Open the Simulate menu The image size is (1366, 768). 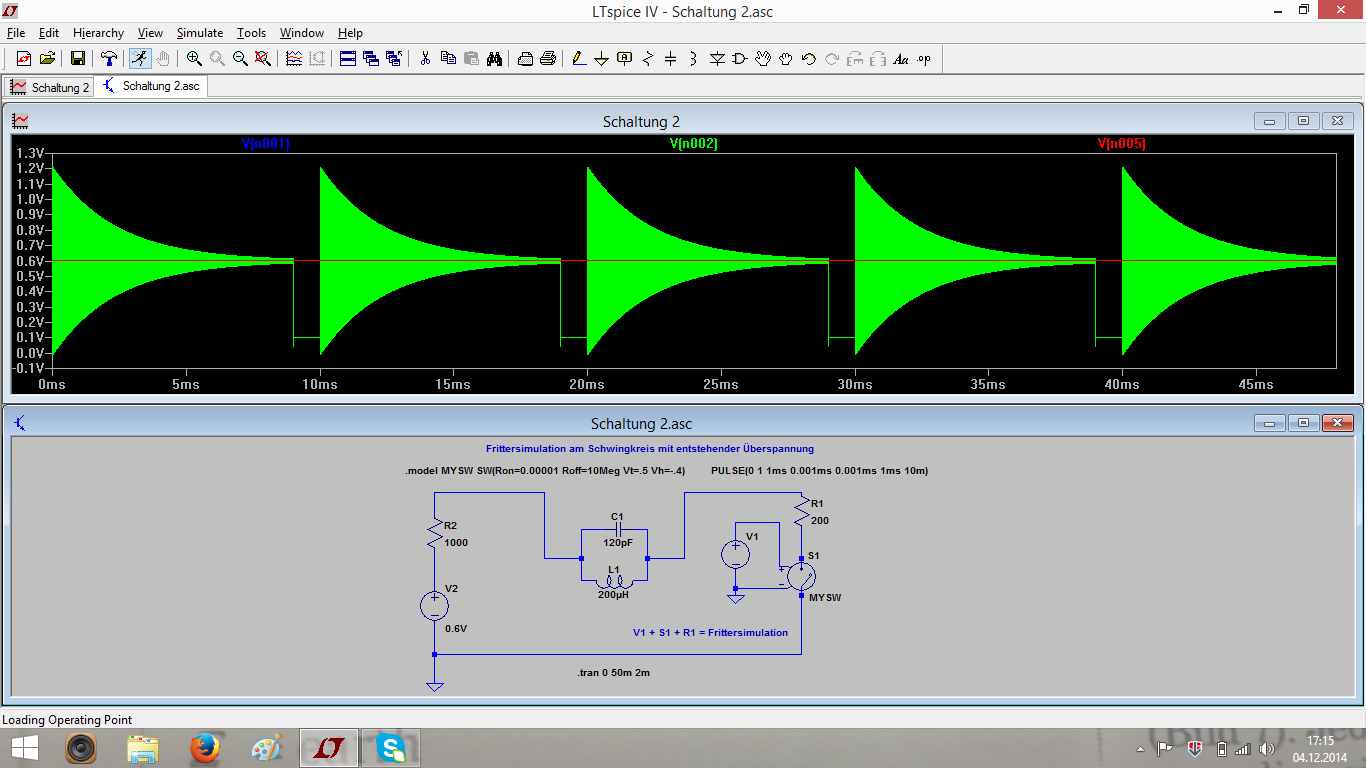point(200,33)
